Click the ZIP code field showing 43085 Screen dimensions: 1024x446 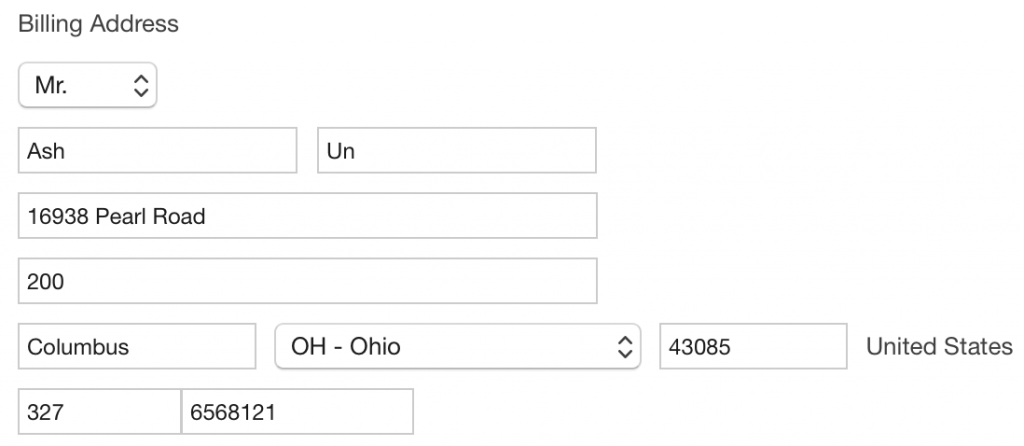[x=753, y=347]
